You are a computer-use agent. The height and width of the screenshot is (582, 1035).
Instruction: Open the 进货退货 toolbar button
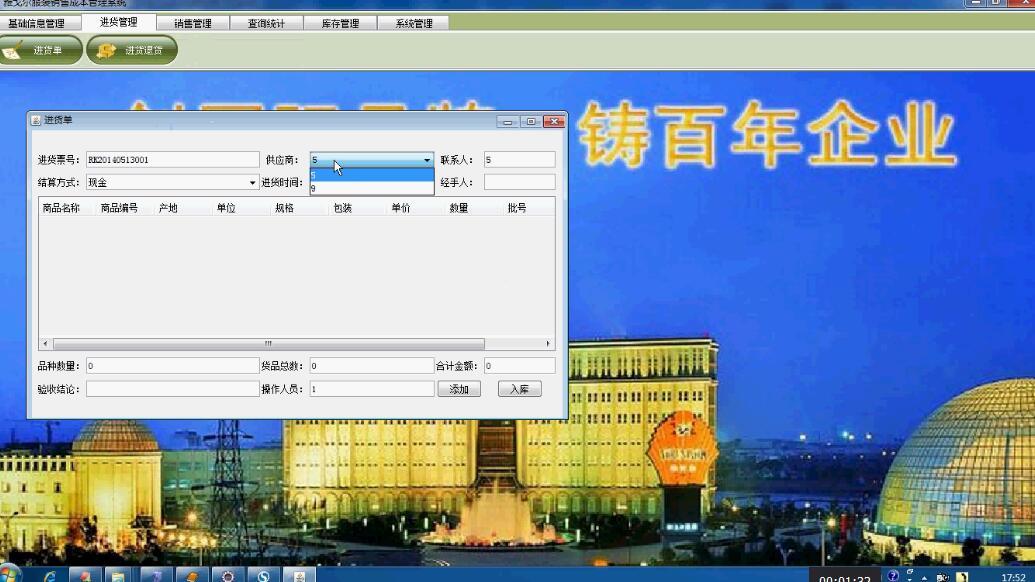pos(132,50)
